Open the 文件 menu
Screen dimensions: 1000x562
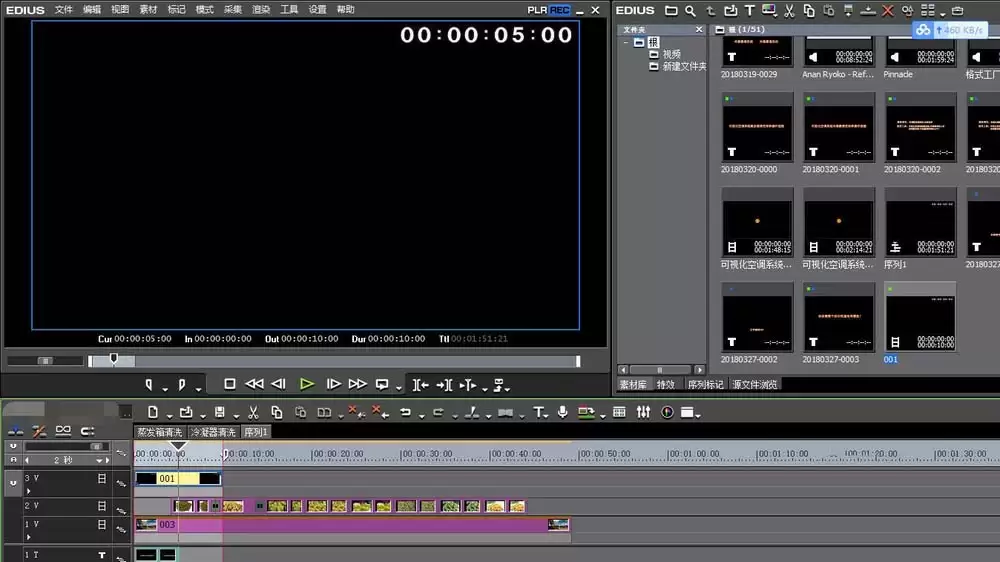coord(63,10)
